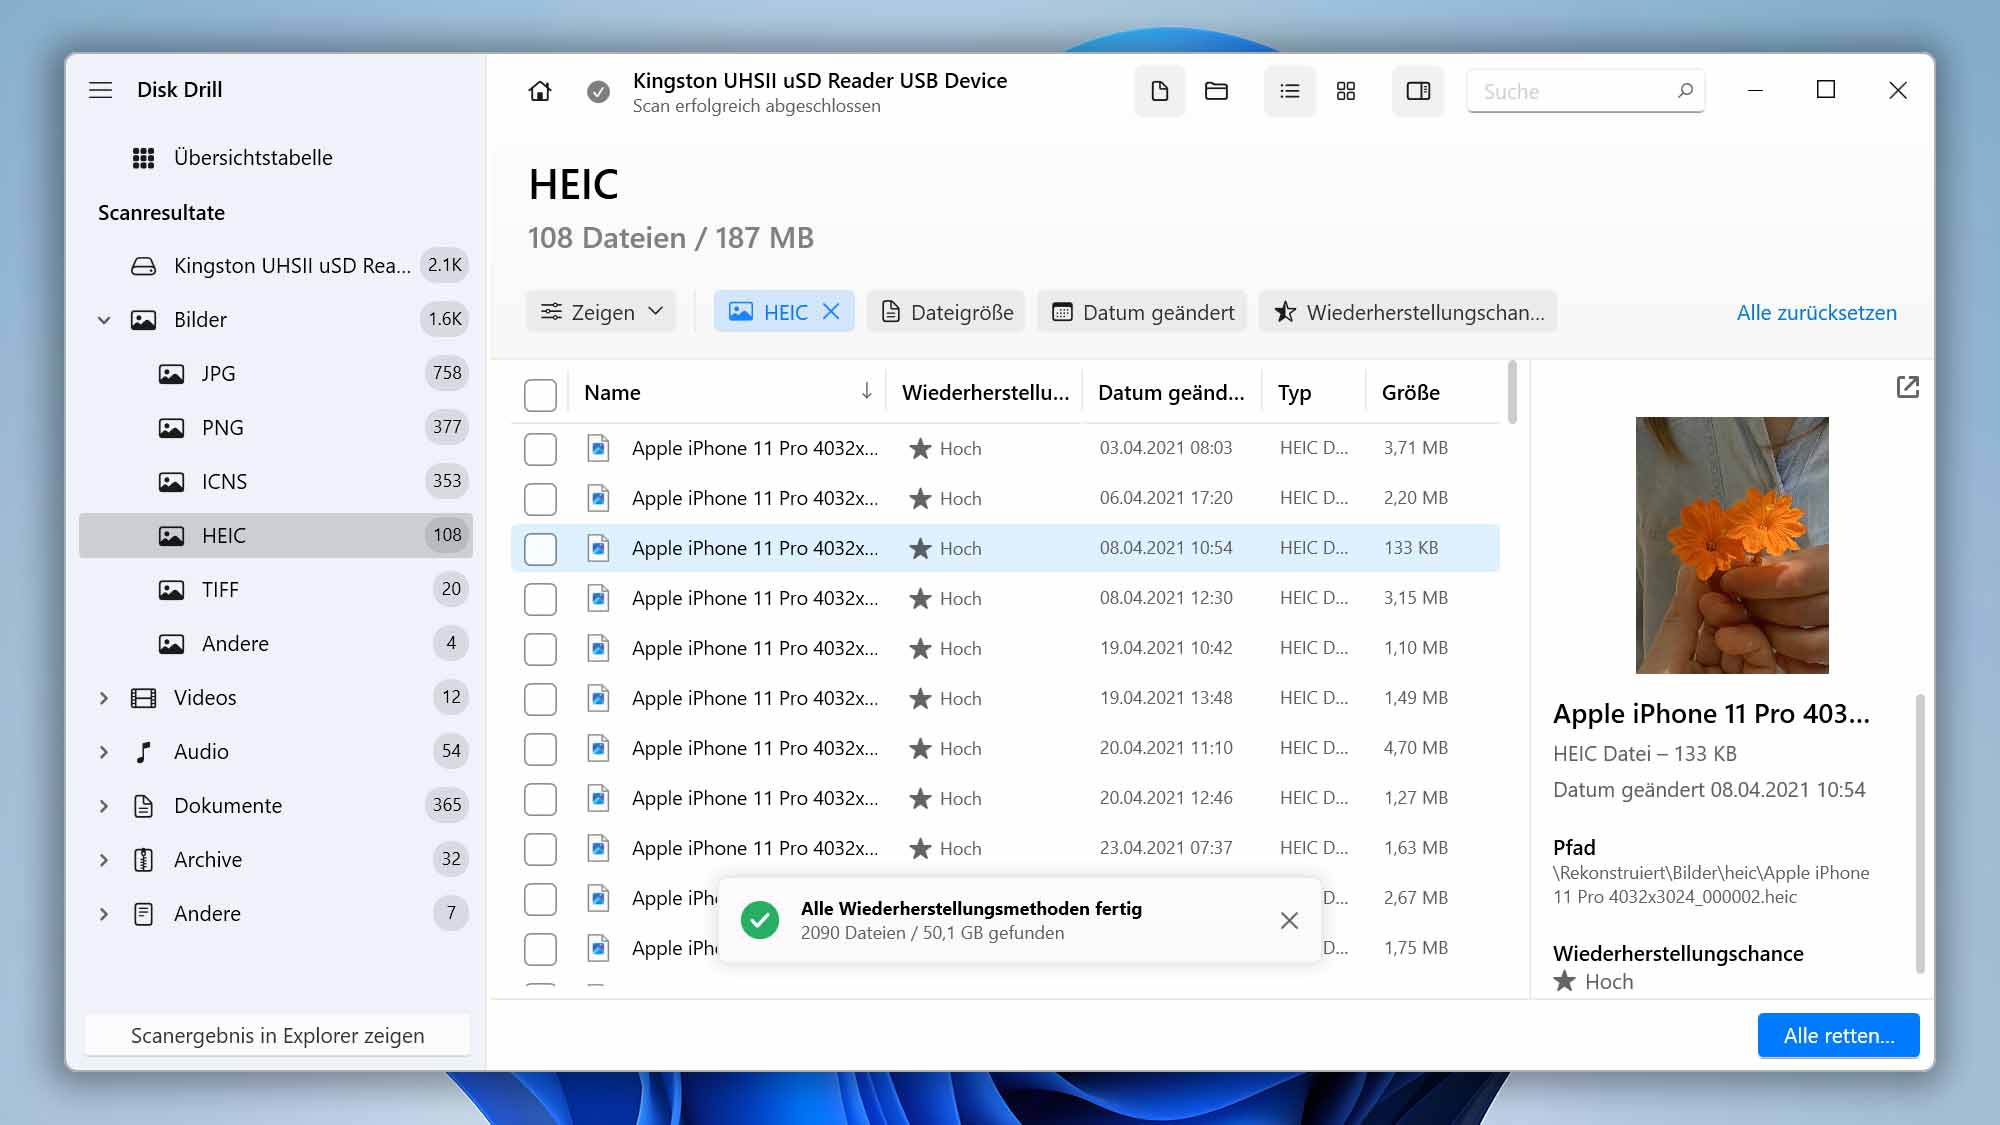This screenshot has height=1125, width=2000.
Task: Click the preview panel vertical scrollbar
Action: (1919, 832)
